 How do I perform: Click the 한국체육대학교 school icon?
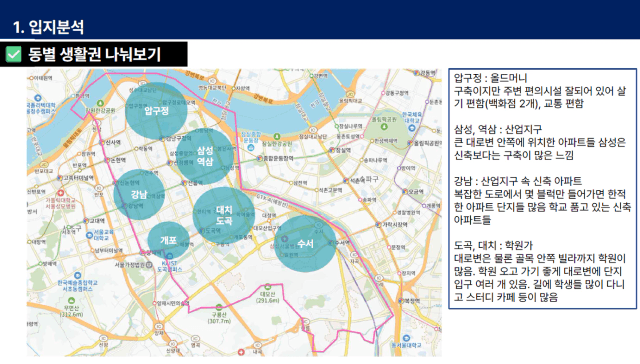coord(411,128)
